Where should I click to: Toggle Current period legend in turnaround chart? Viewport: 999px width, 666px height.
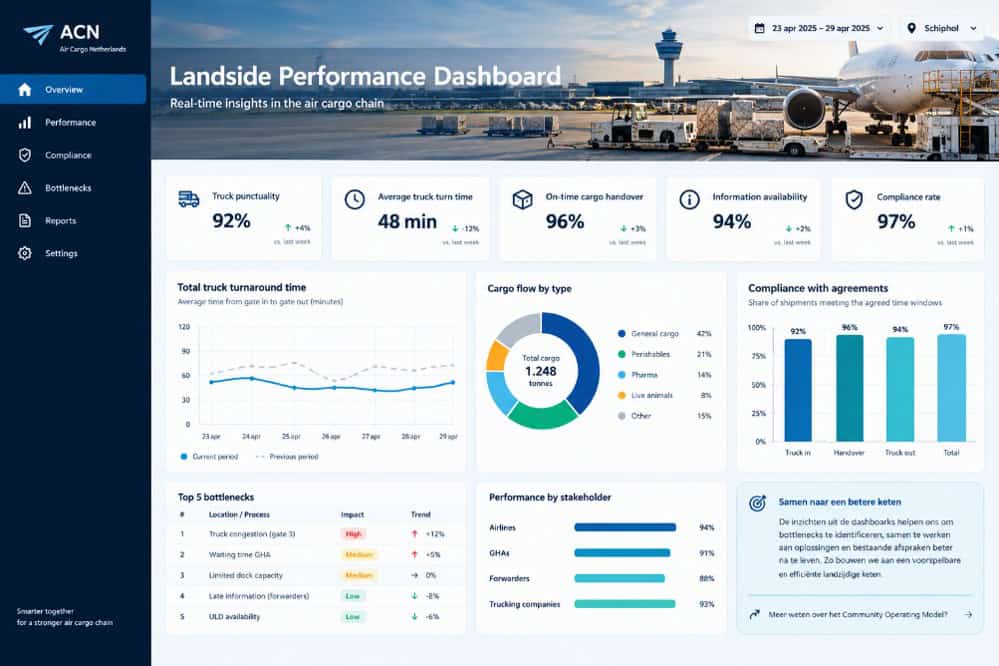tap(209, 456)
